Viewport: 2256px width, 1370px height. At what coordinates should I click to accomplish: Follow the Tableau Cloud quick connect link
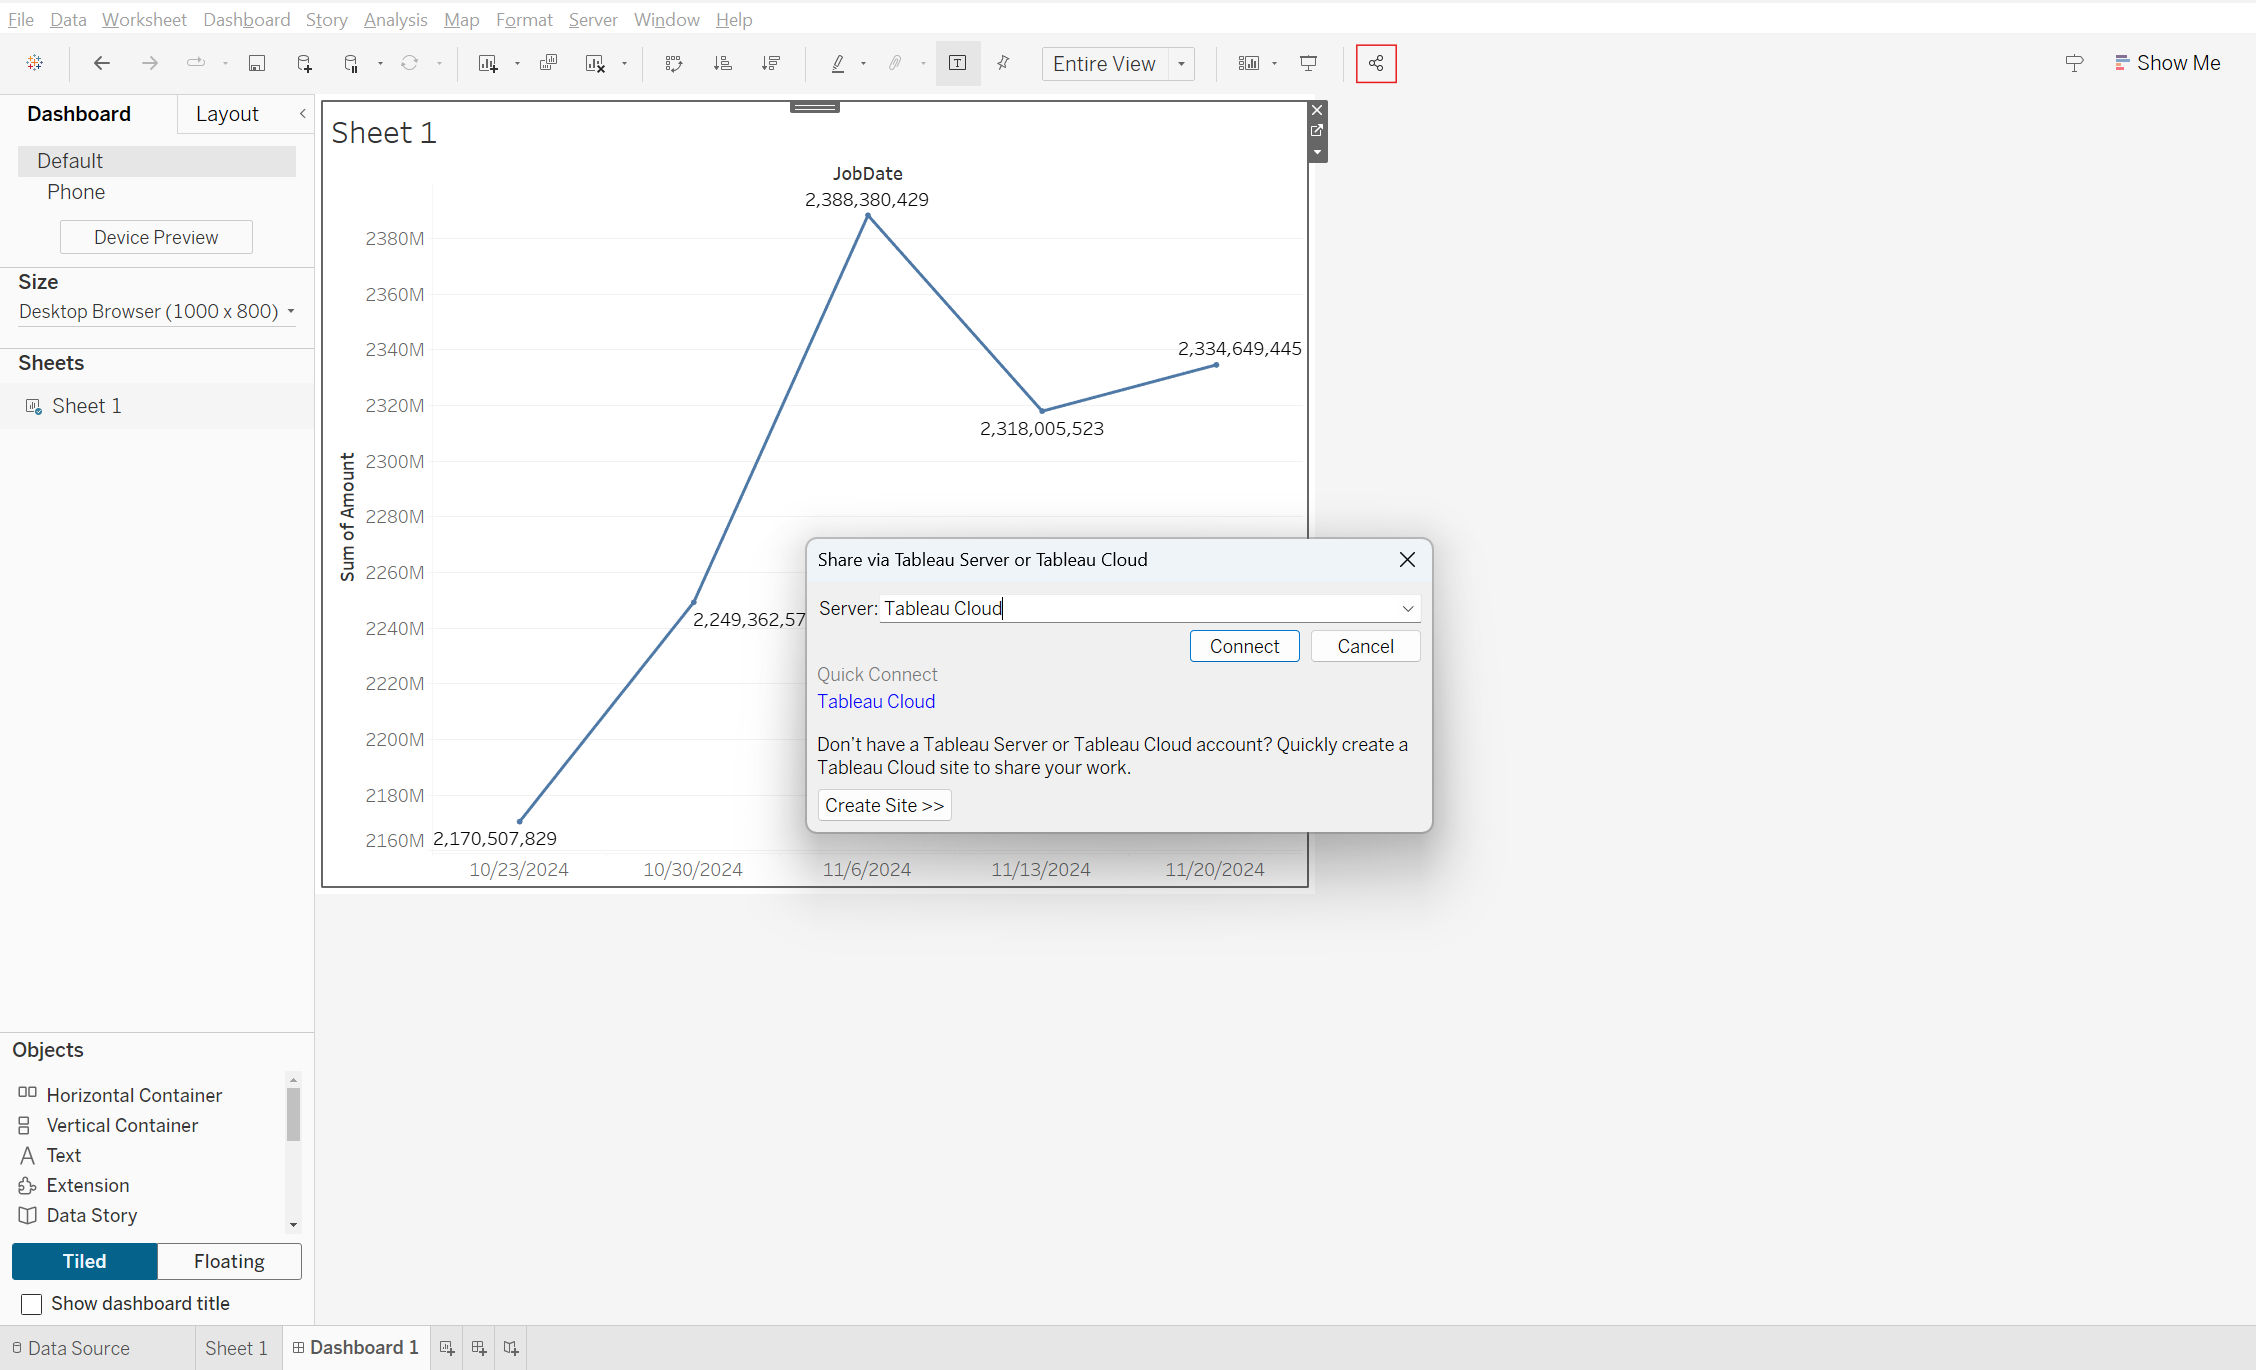pyautogui.click(x=876, y=701)
